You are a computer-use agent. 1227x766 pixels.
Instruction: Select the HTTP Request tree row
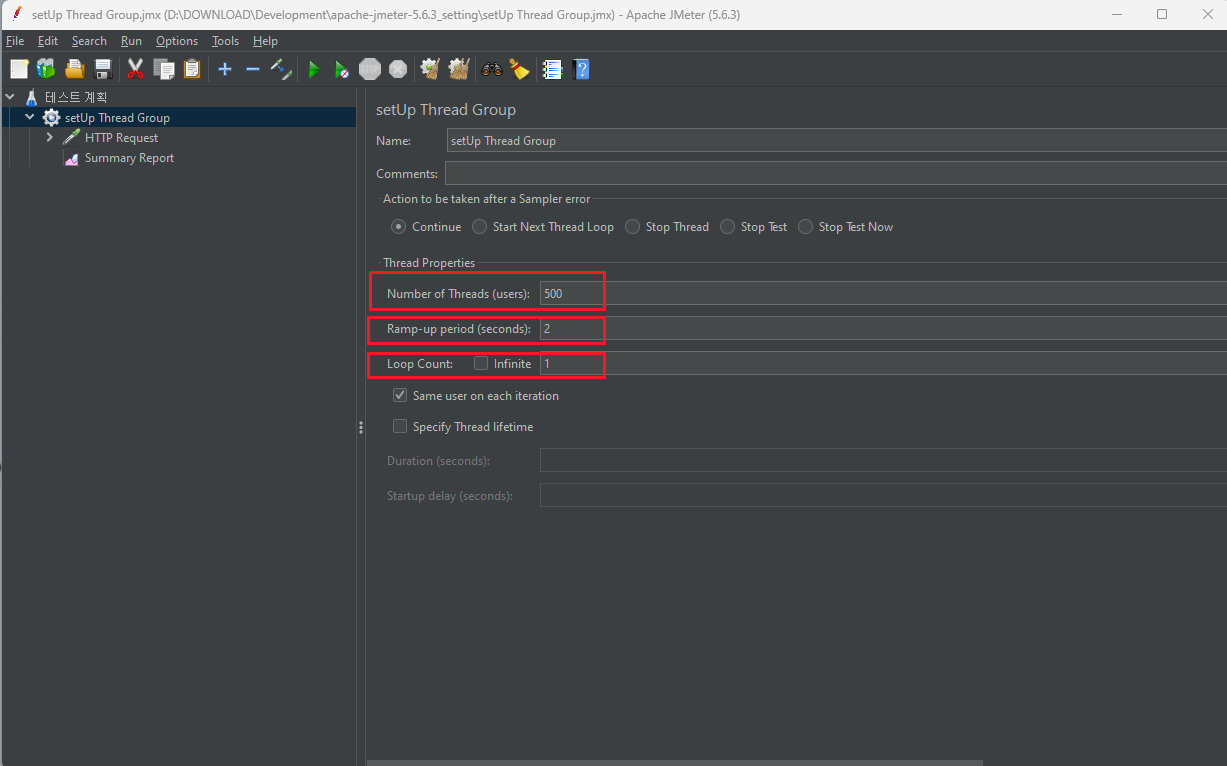[121, 138]
